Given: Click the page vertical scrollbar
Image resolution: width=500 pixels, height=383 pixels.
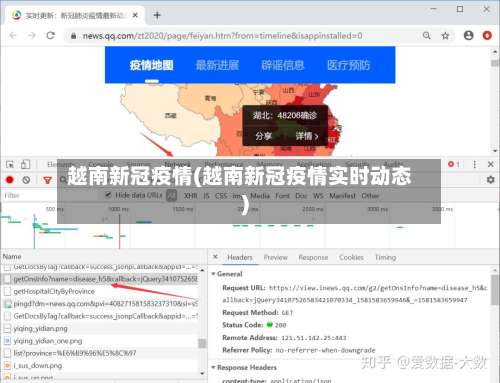Looking at the screenshot, I should 495,100.
